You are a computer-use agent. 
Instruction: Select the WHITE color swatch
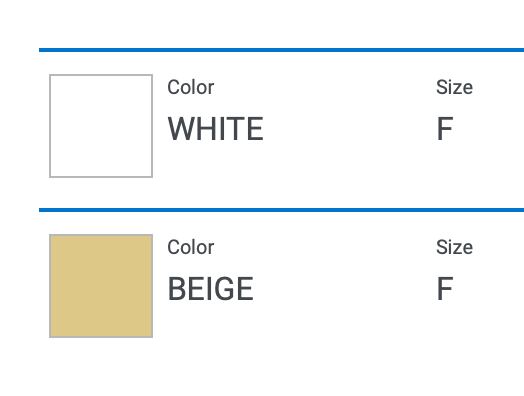[x=101, y=126]
